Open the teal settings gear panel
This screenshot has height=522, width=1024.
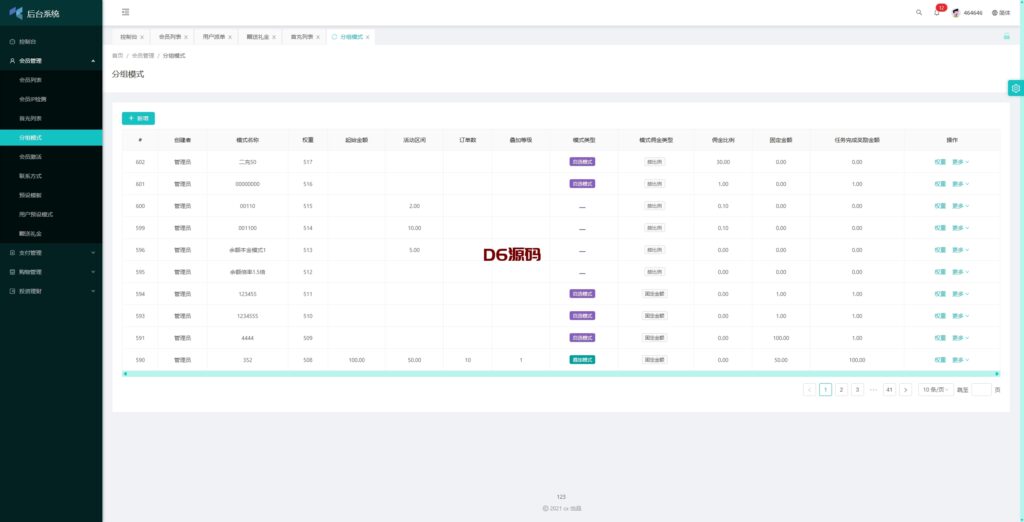pos(1016,88)
